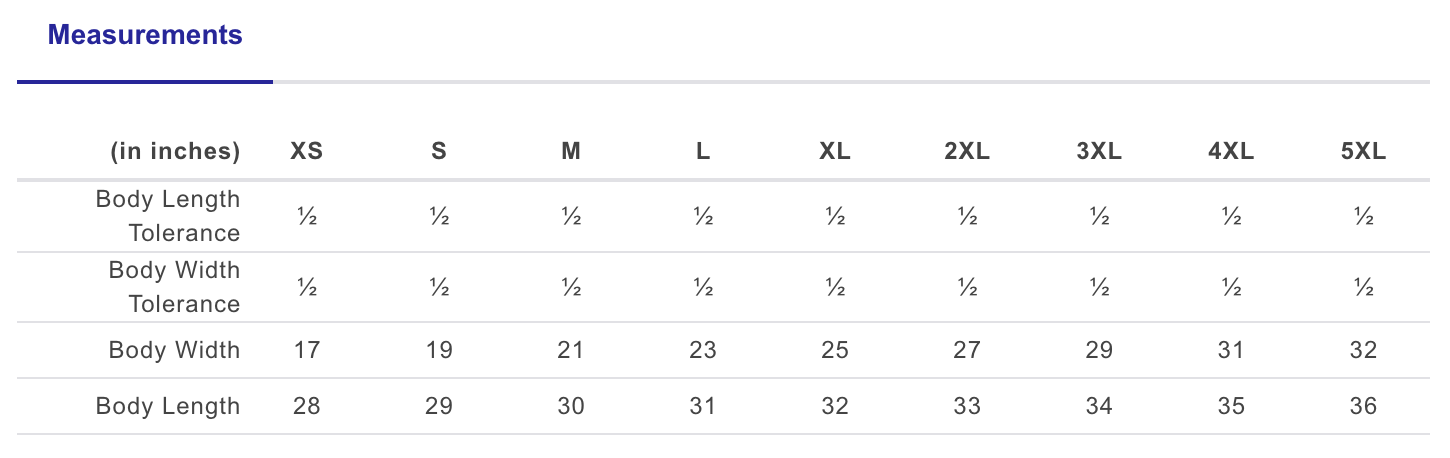
Task: Click the XS body width value 17
Action: click(x=306, y=350)
